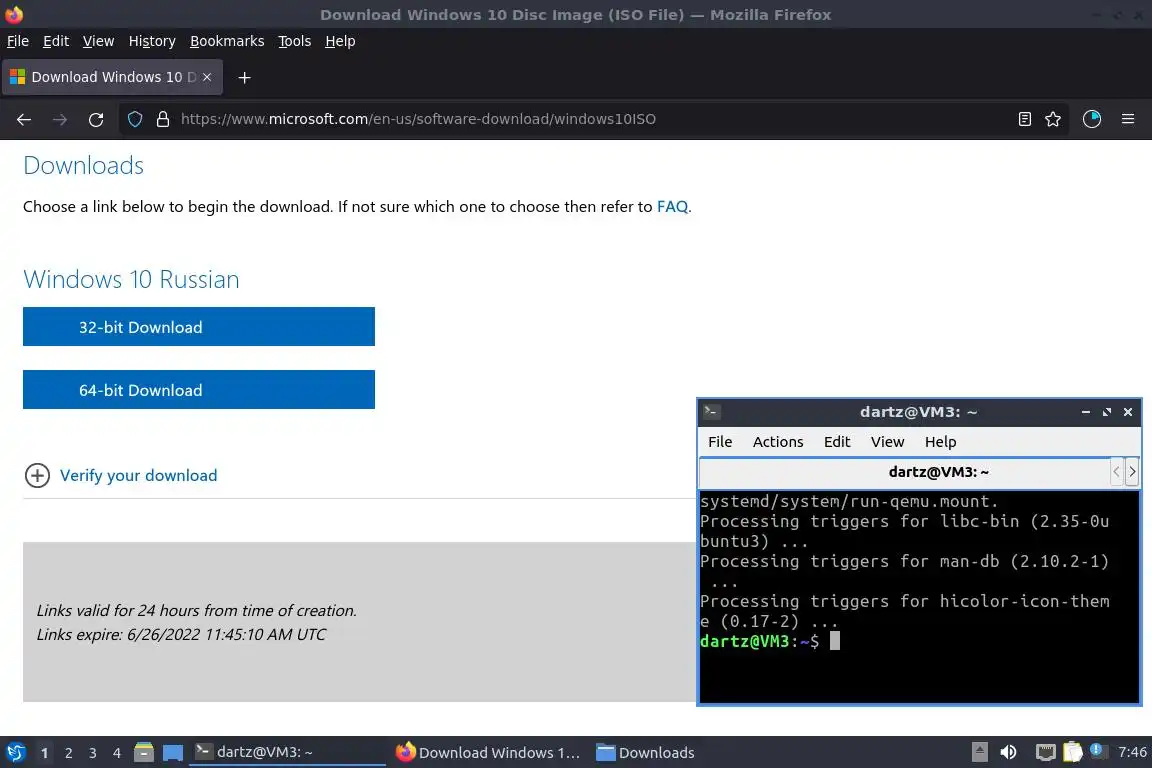Open Firefox Bookmarks menu
1152x768 pixels.
click(227, 41)
